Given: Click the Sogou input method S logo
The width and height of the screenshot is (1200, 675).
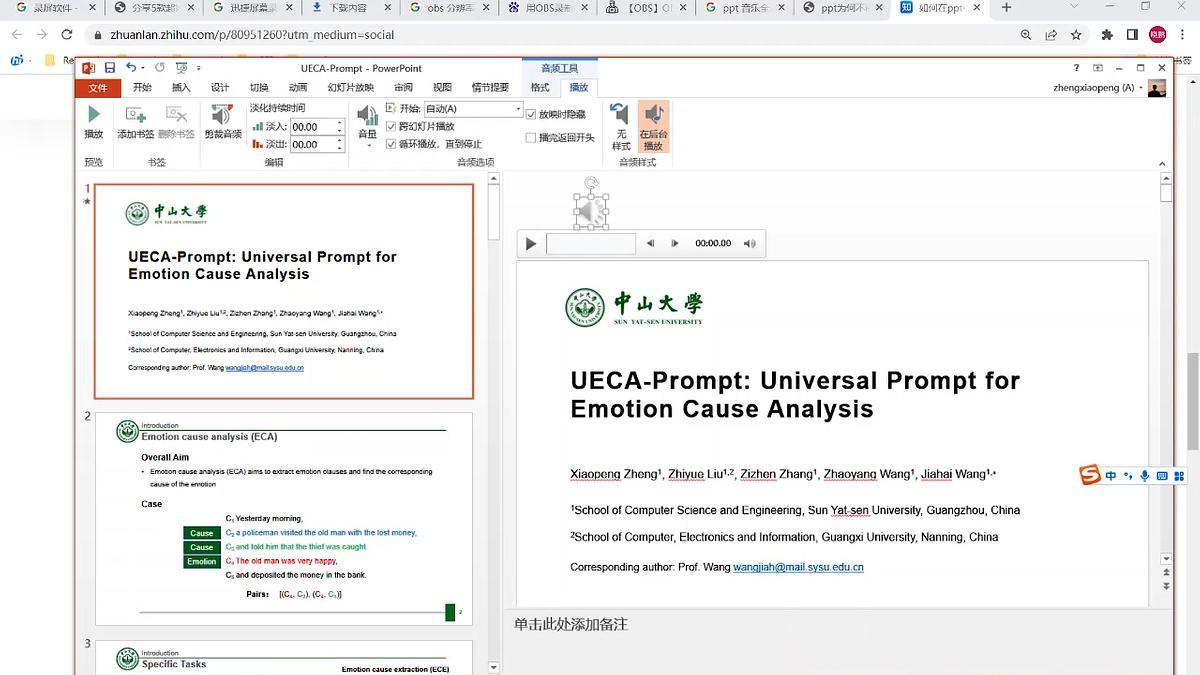Looking at the screenshot, I should tap(1090, 475).
